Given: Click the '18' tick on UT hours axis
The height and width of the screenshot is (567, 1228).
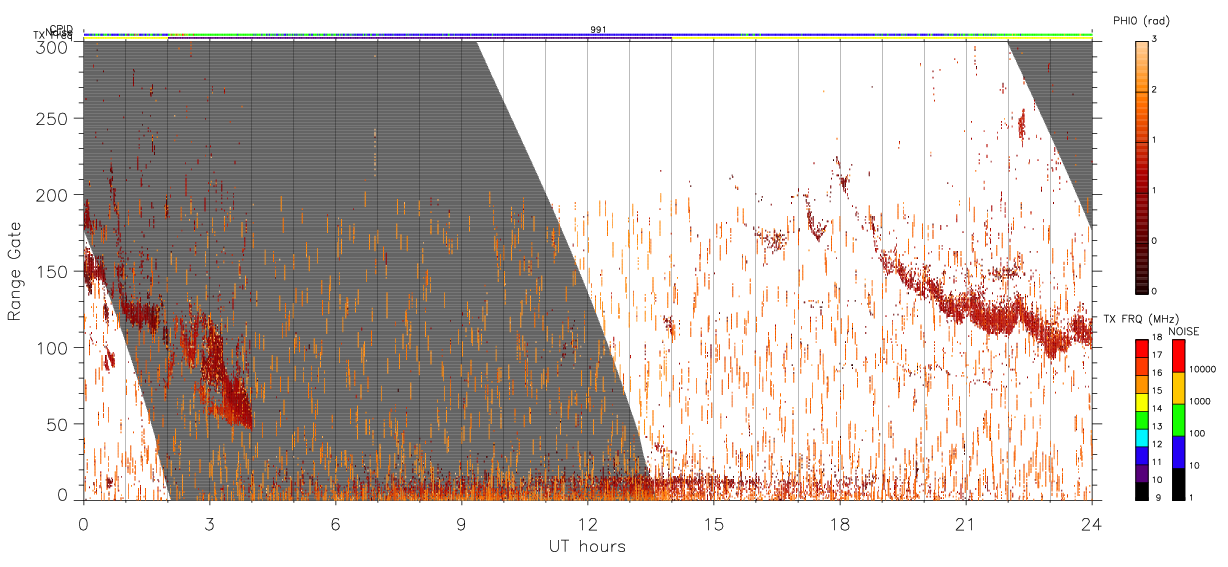Looking at the screenshot, I should (x=840, y=524).
